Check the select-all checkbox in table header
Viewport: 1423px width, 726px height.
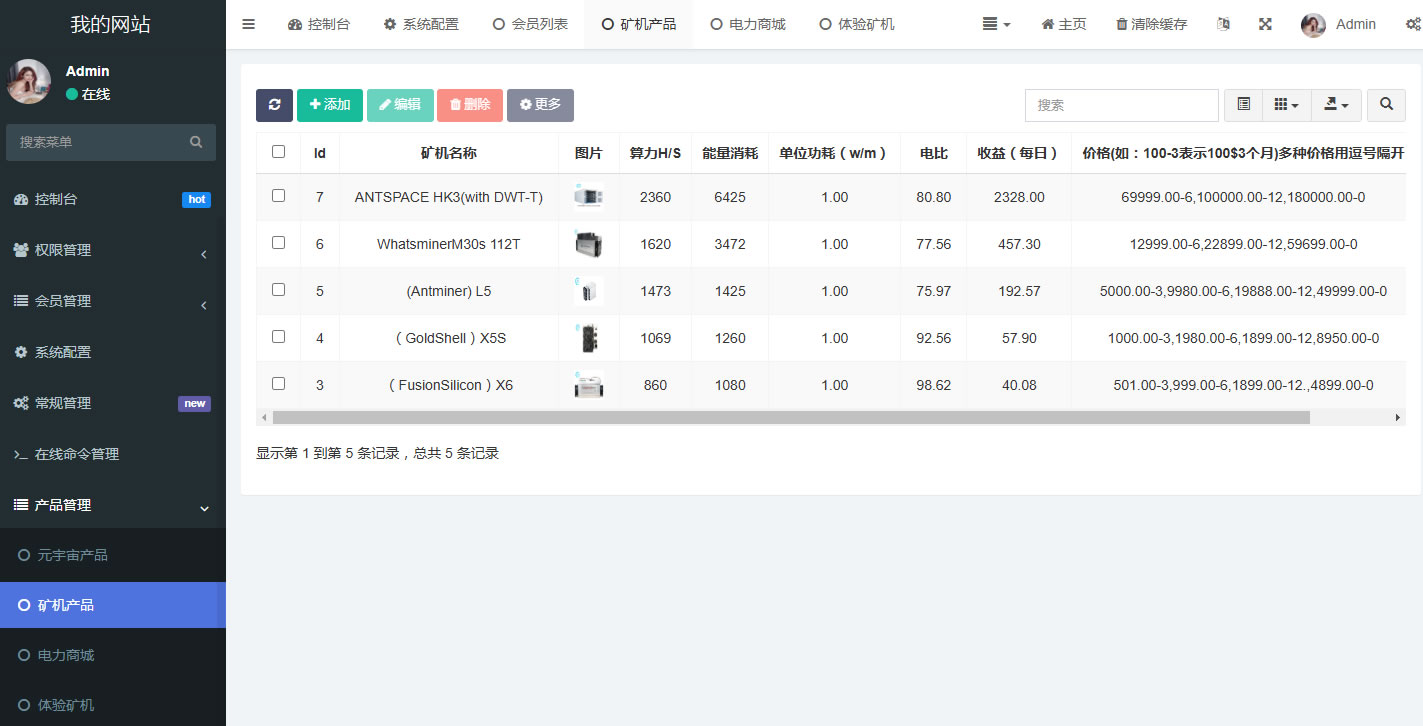(278, 152)
